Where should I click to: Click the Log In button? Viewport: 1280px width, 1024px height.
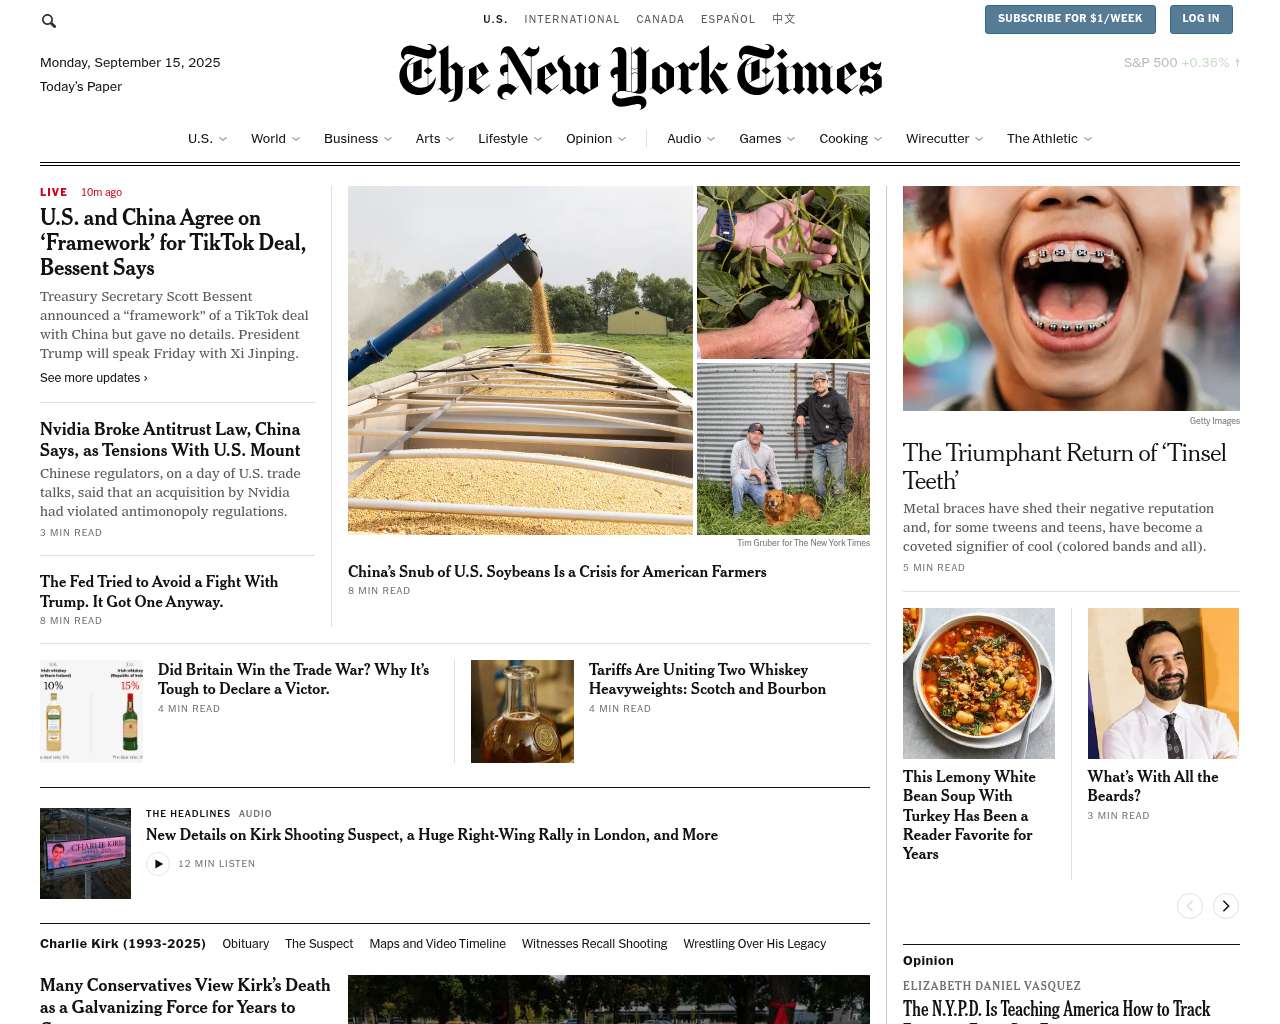[x=1200, y=19]
